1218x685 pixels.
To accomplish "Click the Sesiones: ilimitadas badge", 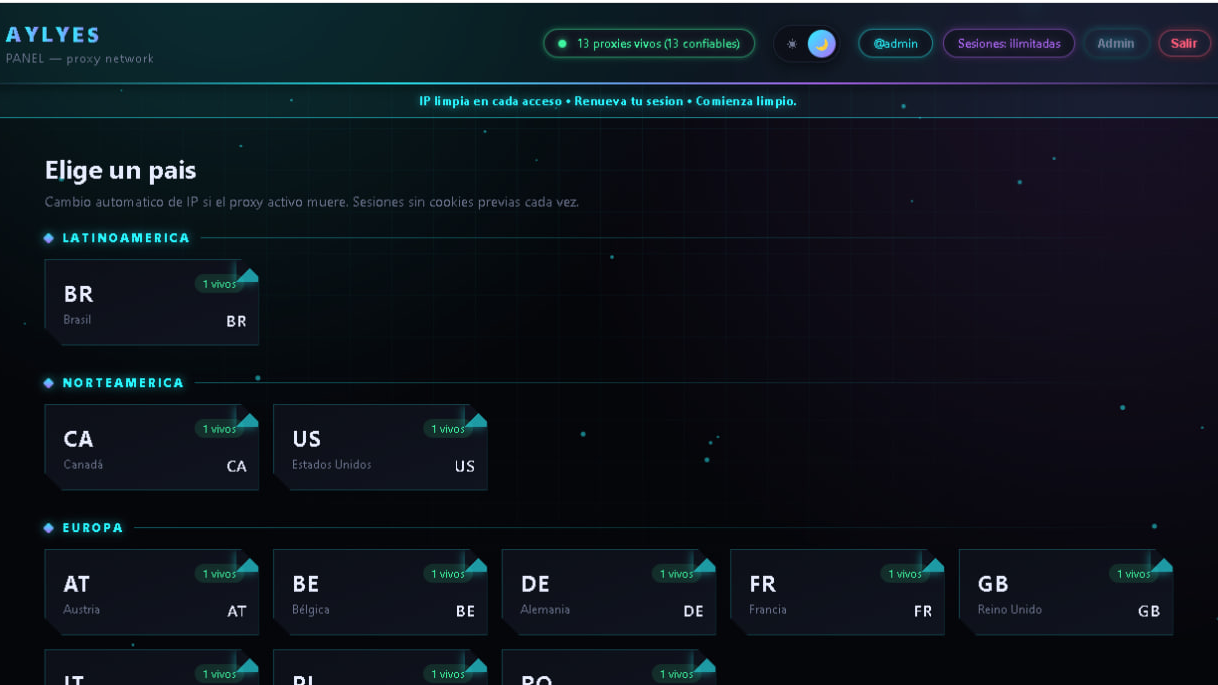I will pos(1009,44).
